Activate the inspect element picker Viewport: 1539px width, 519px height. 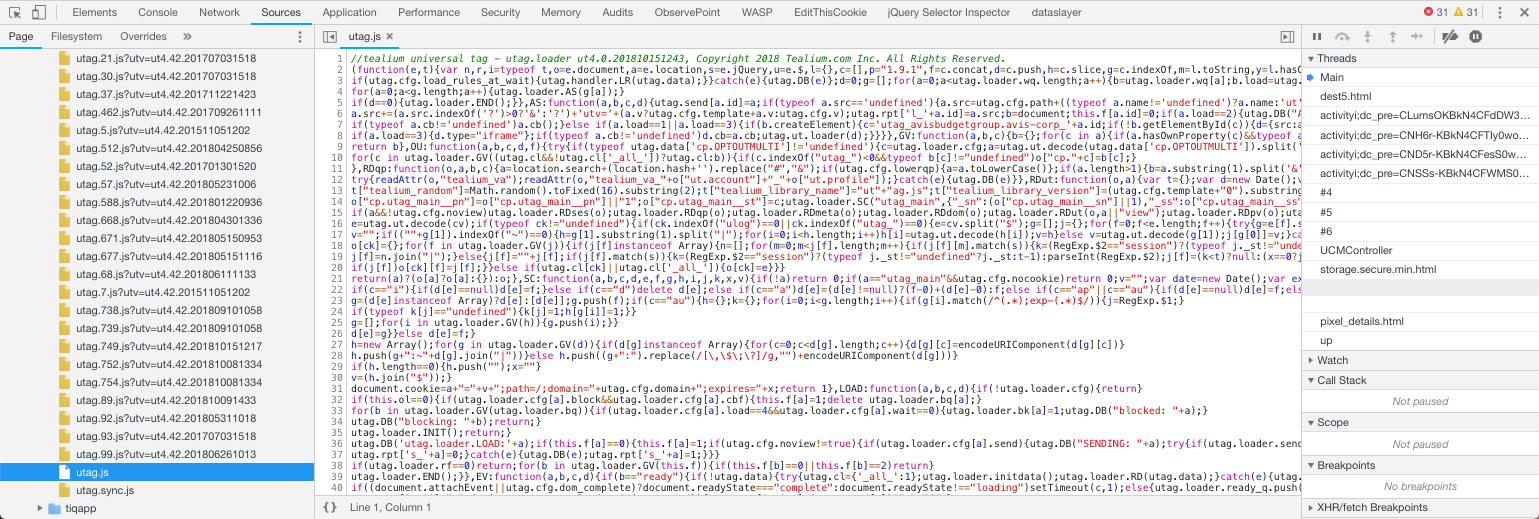tap(13, 13)
